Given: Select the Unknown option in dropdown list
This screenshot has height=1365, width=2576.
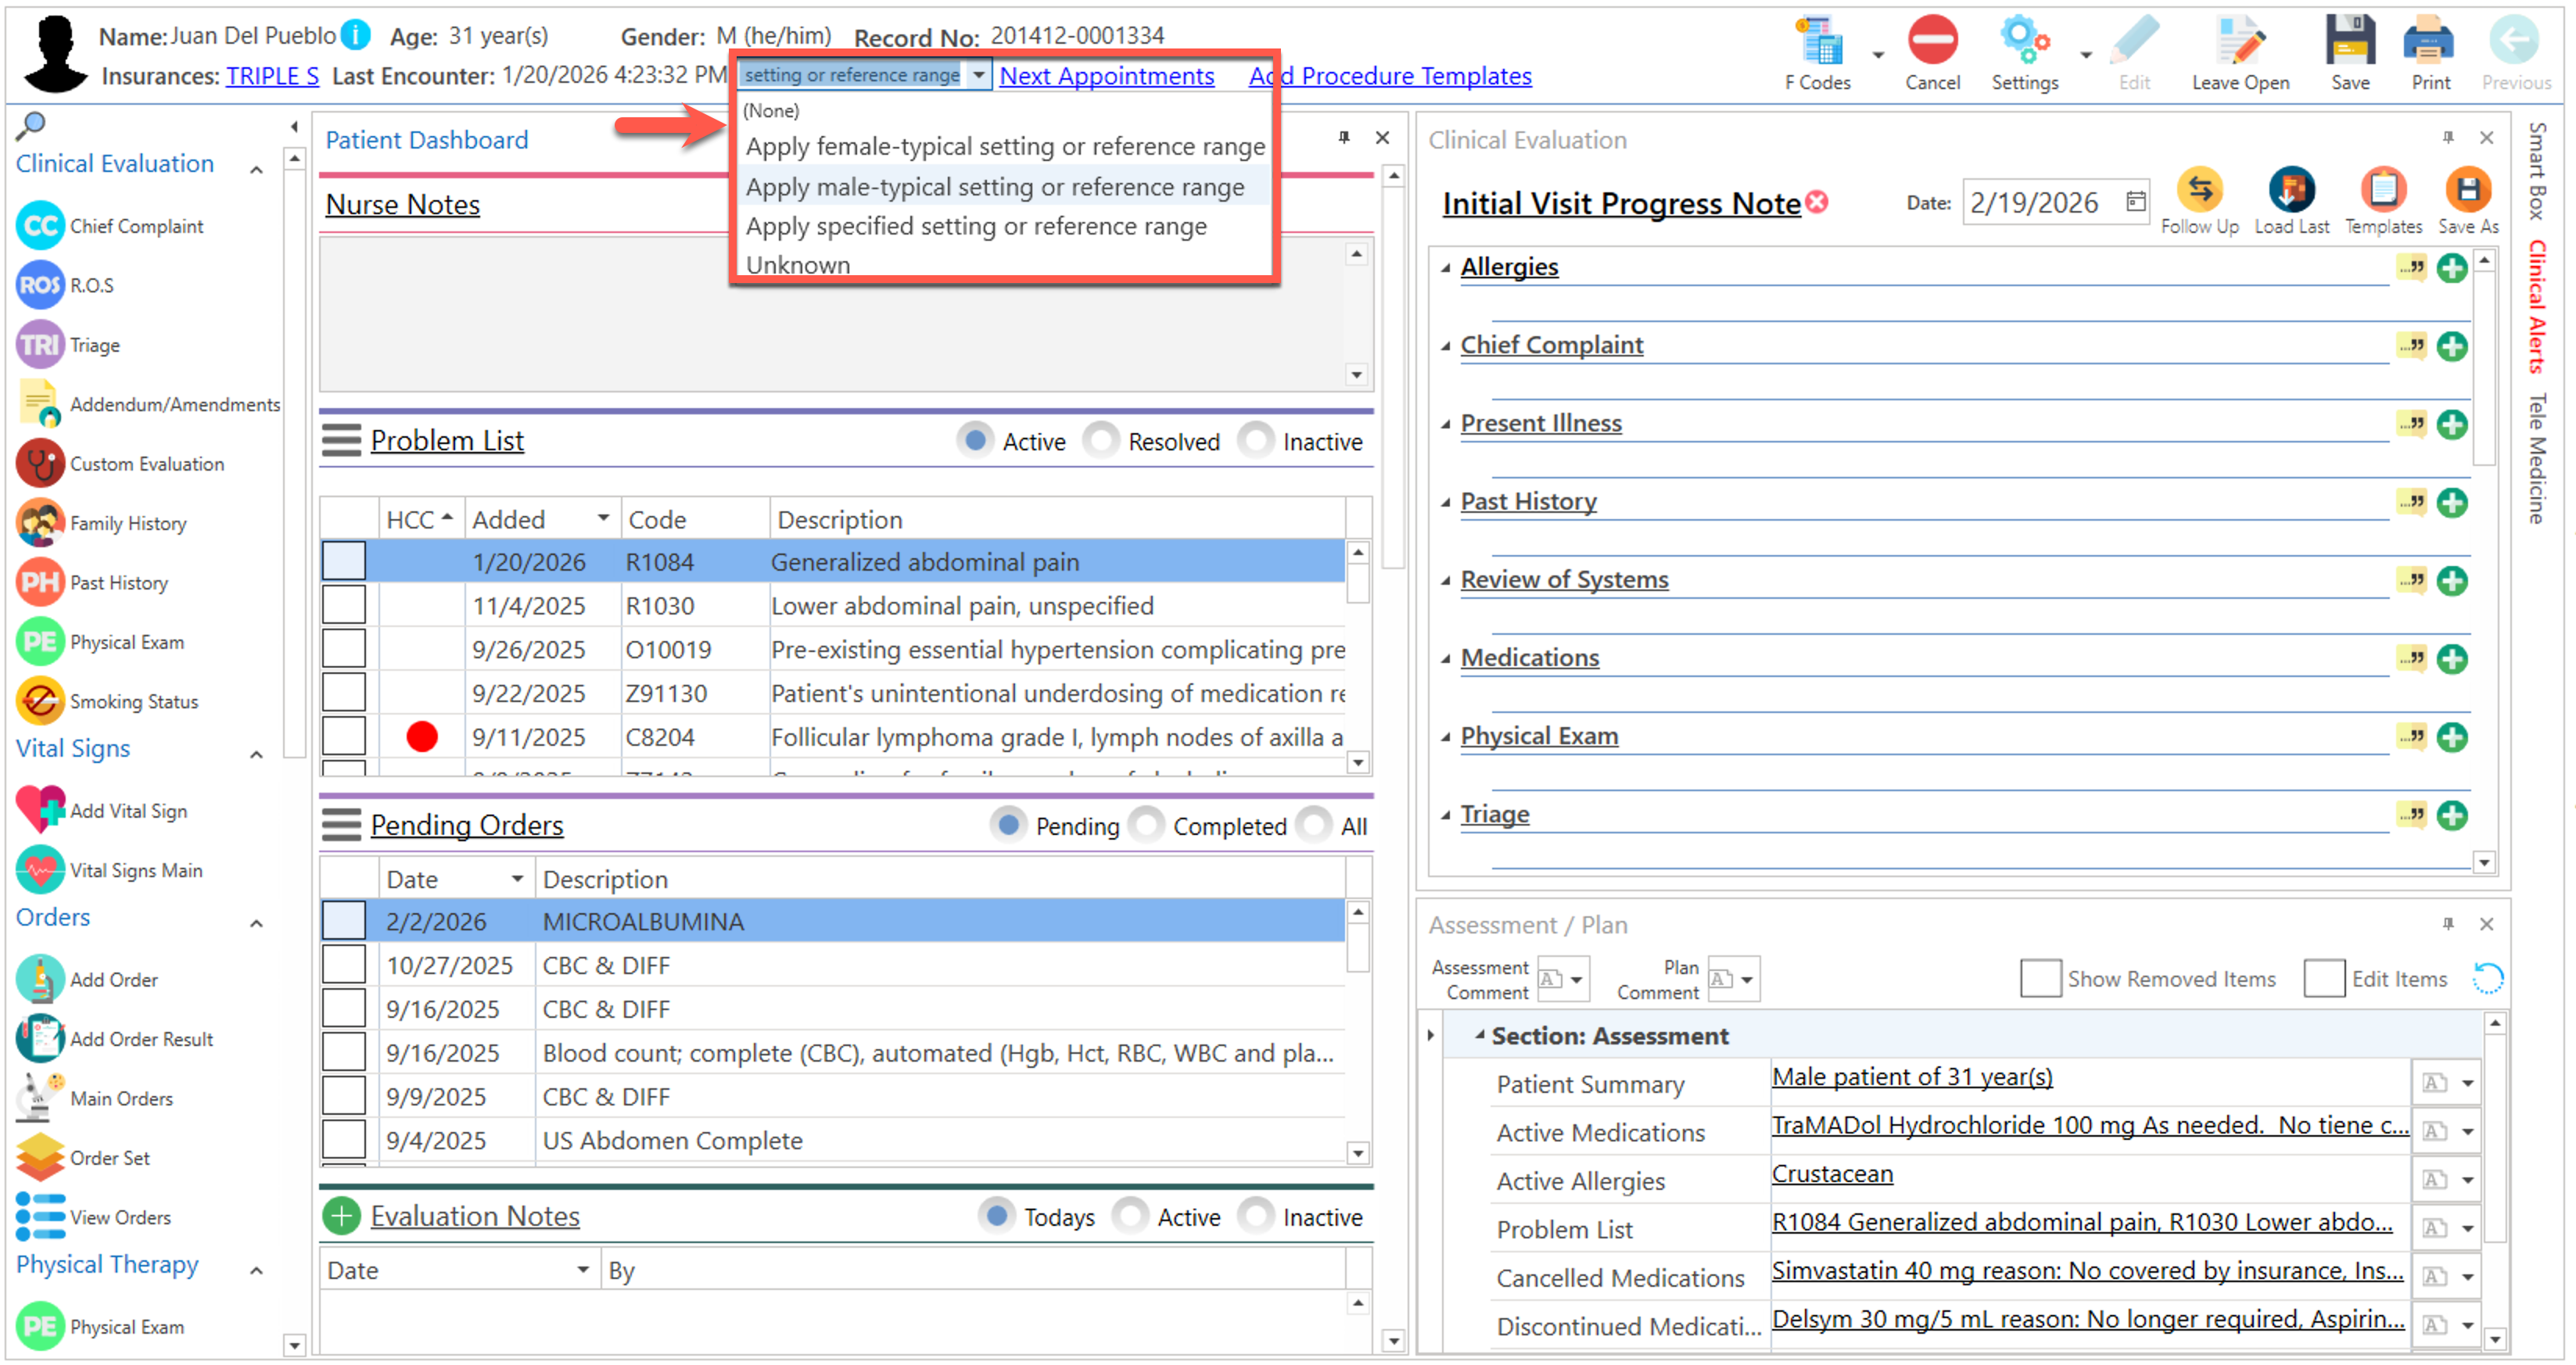Looking at the screenshot, I should (798, 265).
